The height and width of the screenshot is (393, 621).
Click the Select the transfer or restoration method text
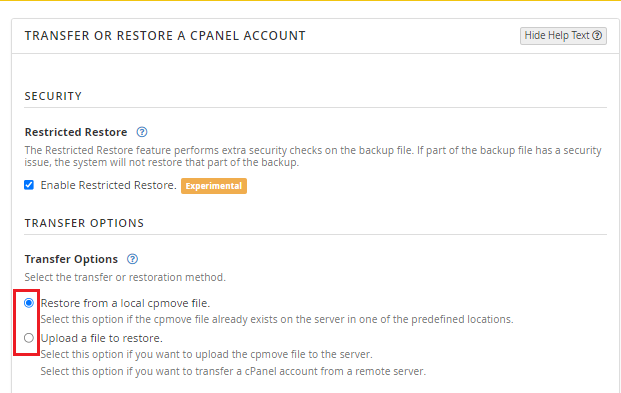[125, 277]
